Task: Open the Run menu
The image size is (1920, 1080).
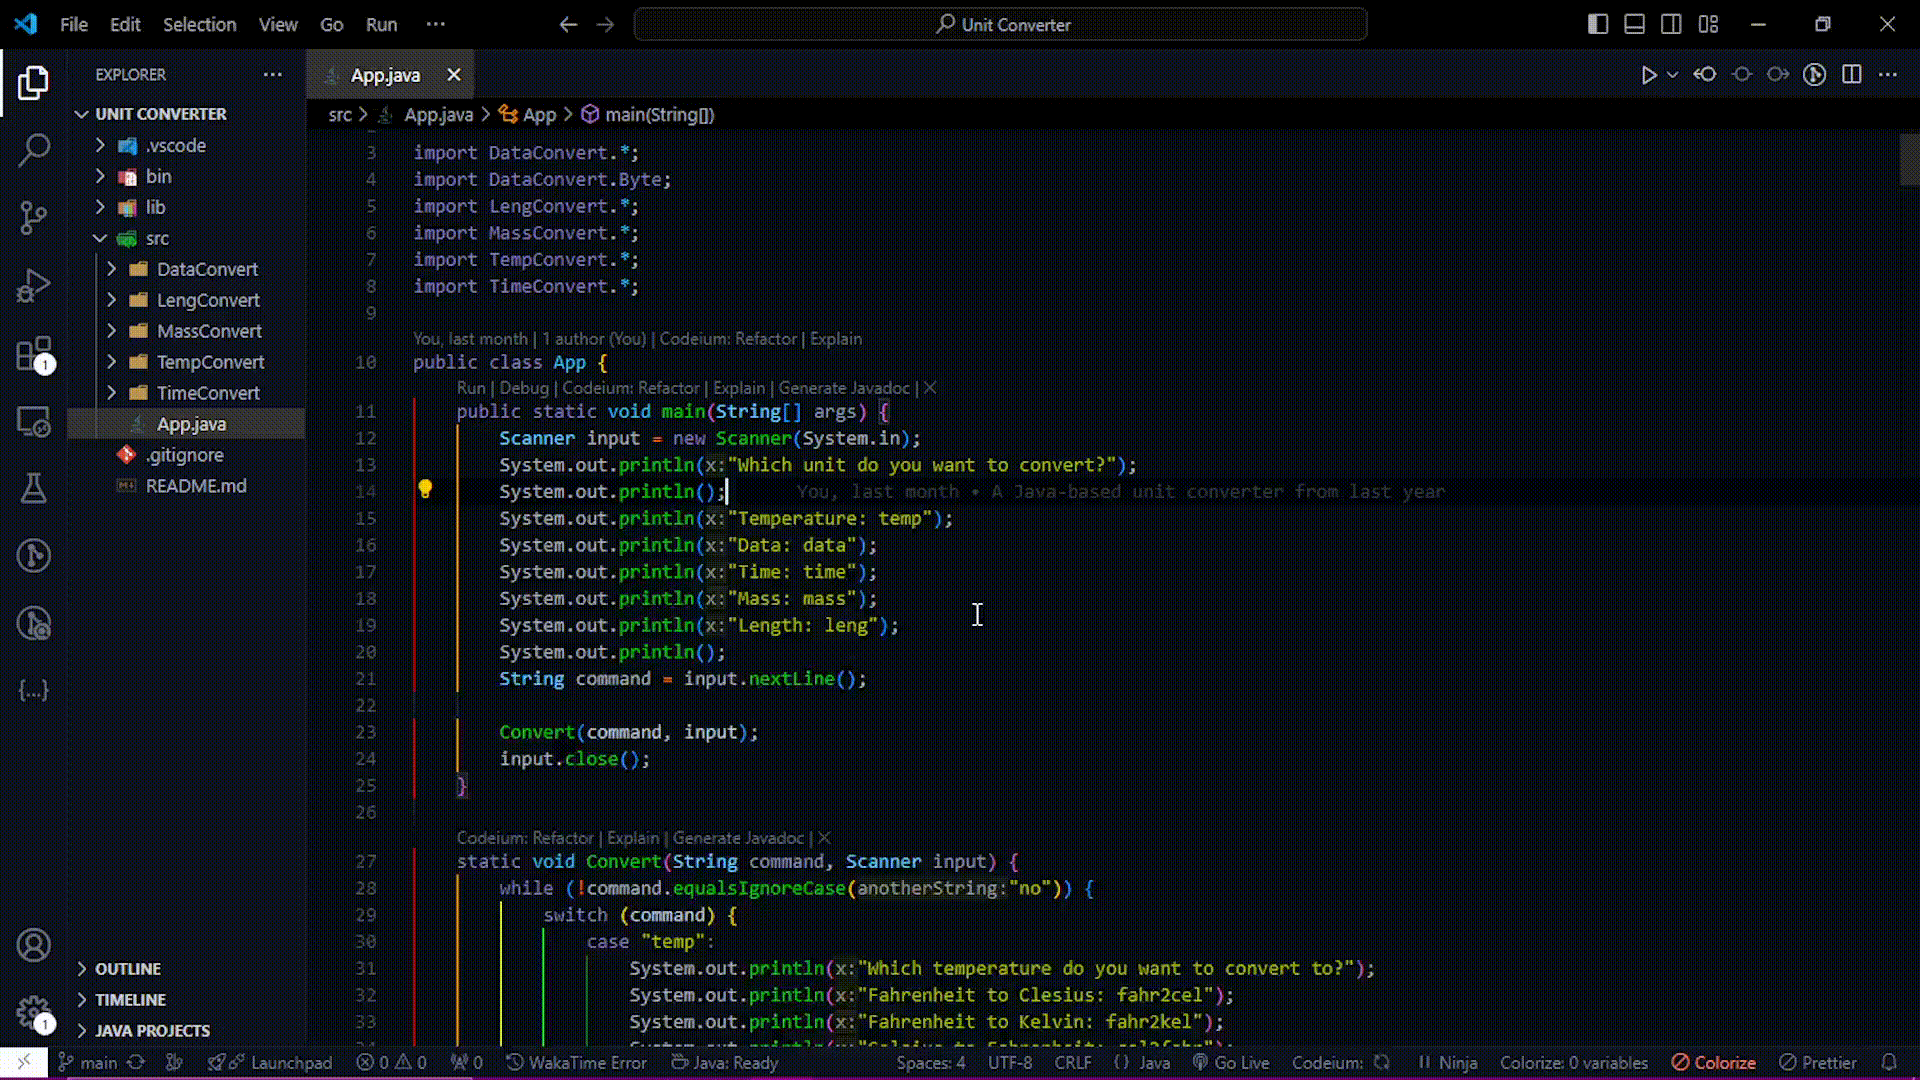Action: [x=382, y=24]
